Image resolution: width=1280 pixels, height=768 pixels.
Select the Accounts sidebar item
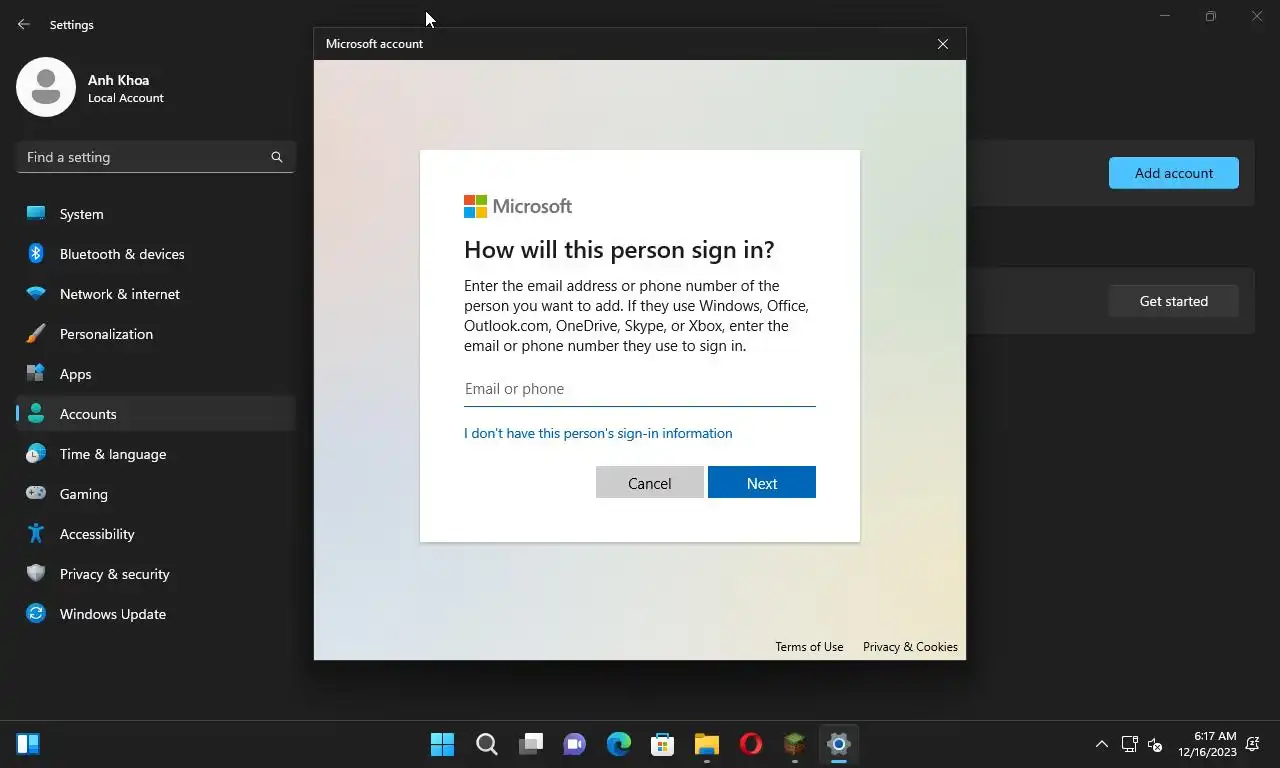[x=156, y=414]
